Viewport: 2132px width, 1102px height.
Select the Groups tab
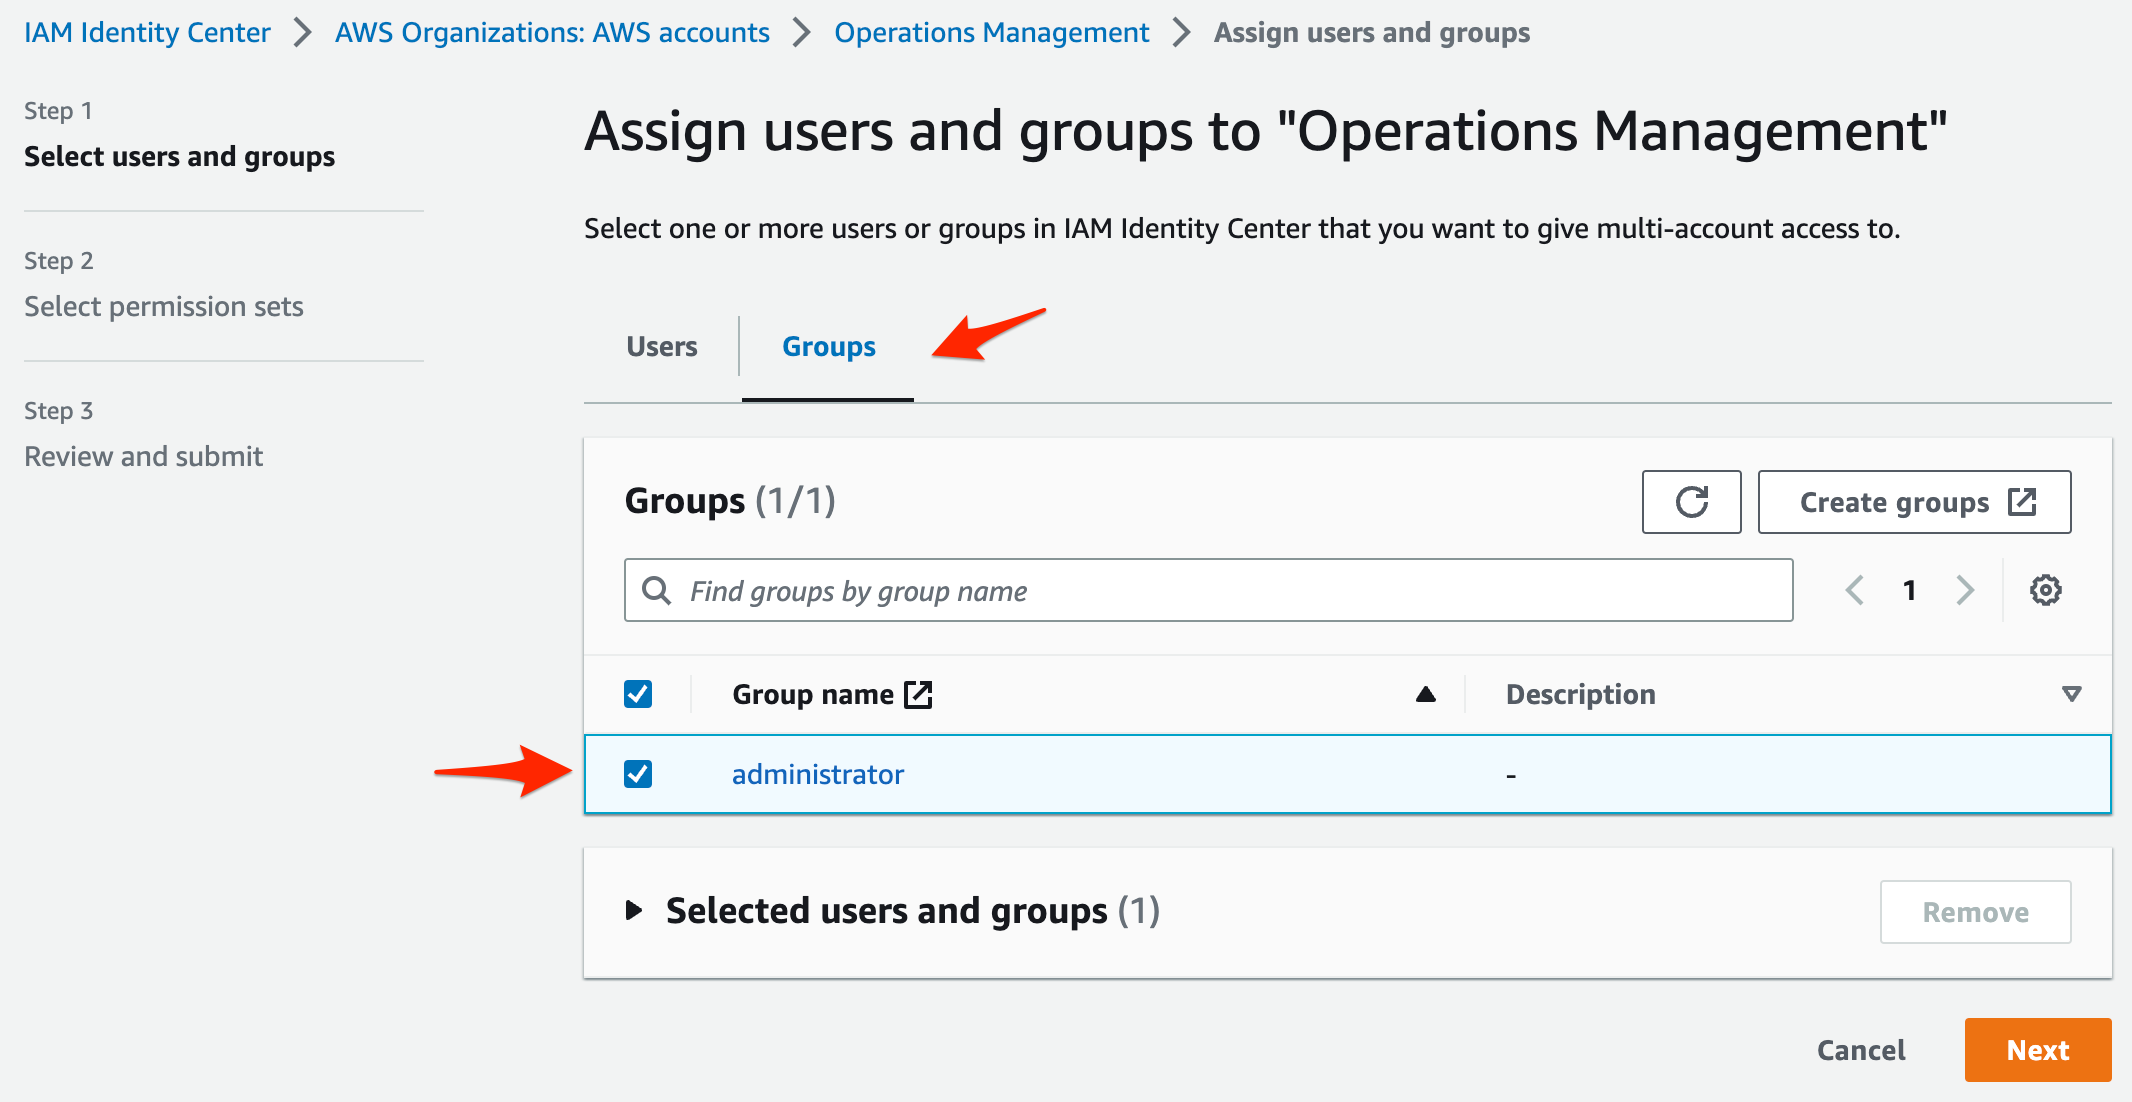pos(829,347)
